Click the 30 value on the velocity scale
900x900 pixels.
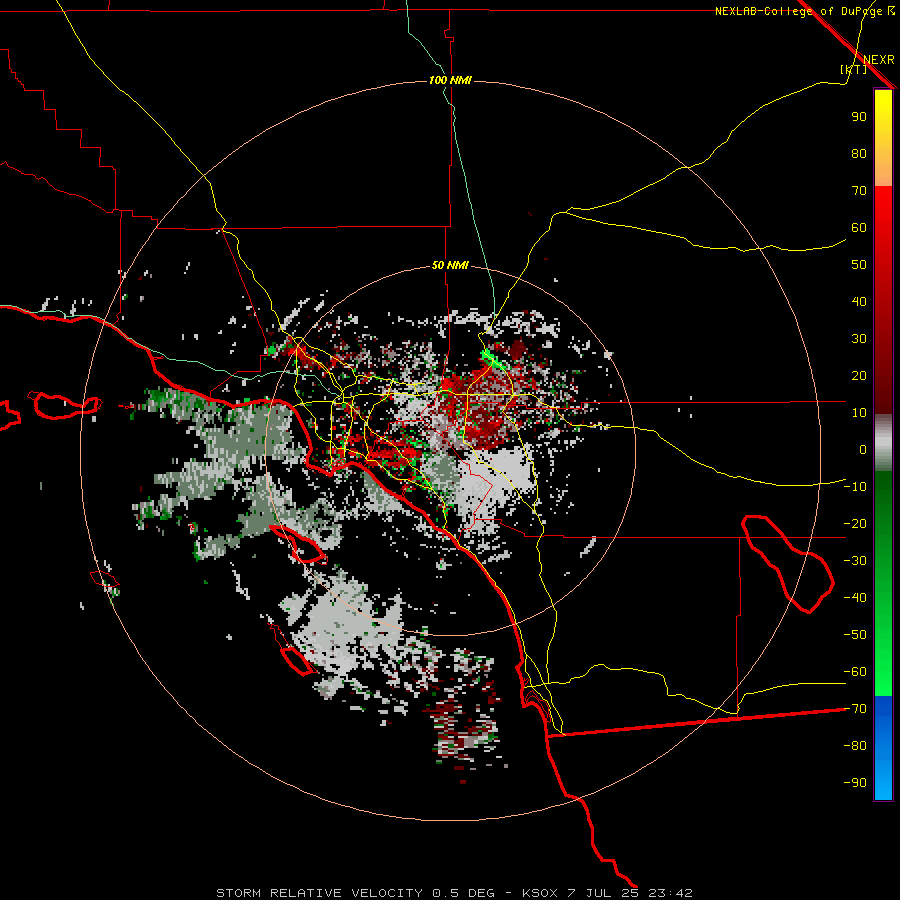click(x=859, y=339)
